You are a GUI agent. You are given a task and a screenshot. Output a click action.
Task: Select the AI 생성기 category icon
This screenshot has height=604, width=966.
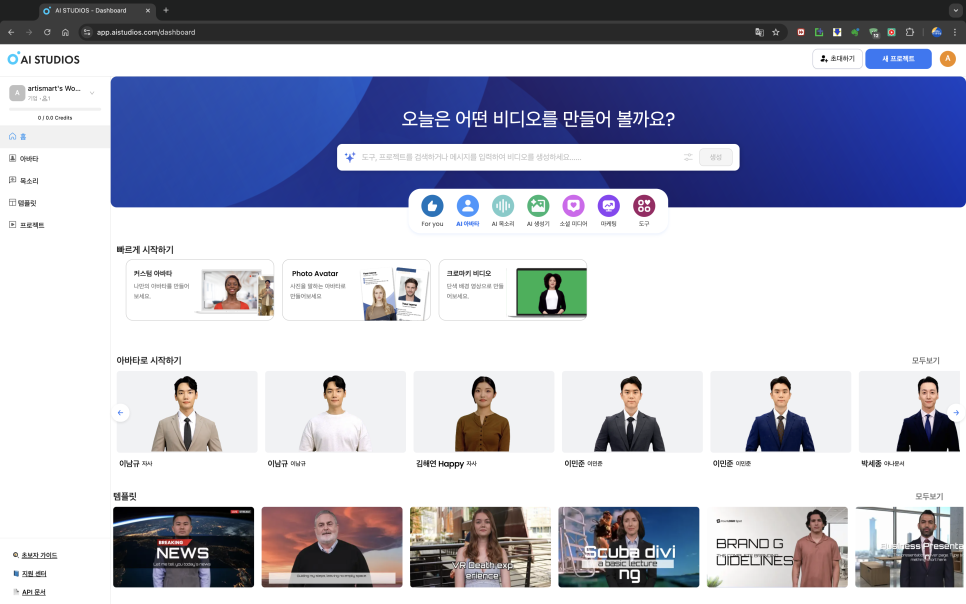tap(538, 206)
